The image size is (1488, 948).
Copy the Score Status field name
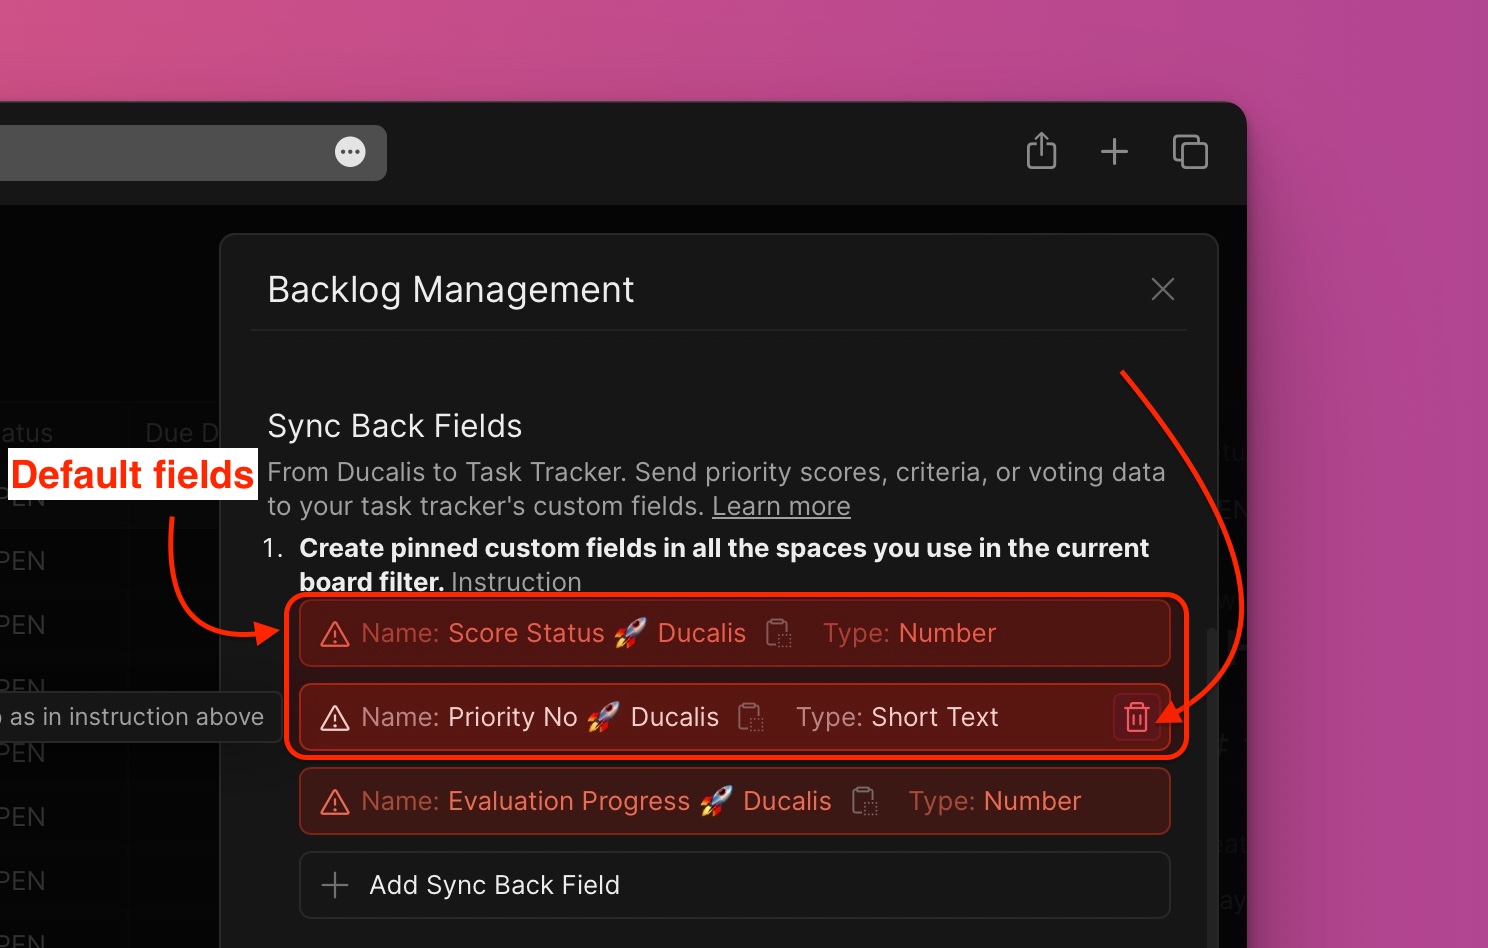[x=779, y=633]
